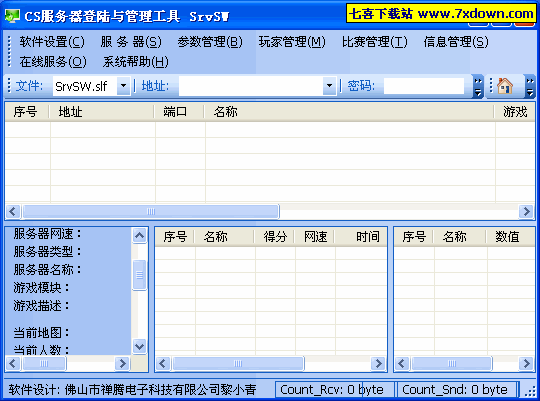The height and width of the screenshot is (401, 540).
Task: Click player list horizontal scrollbar thumb
Action: (238, 363)
